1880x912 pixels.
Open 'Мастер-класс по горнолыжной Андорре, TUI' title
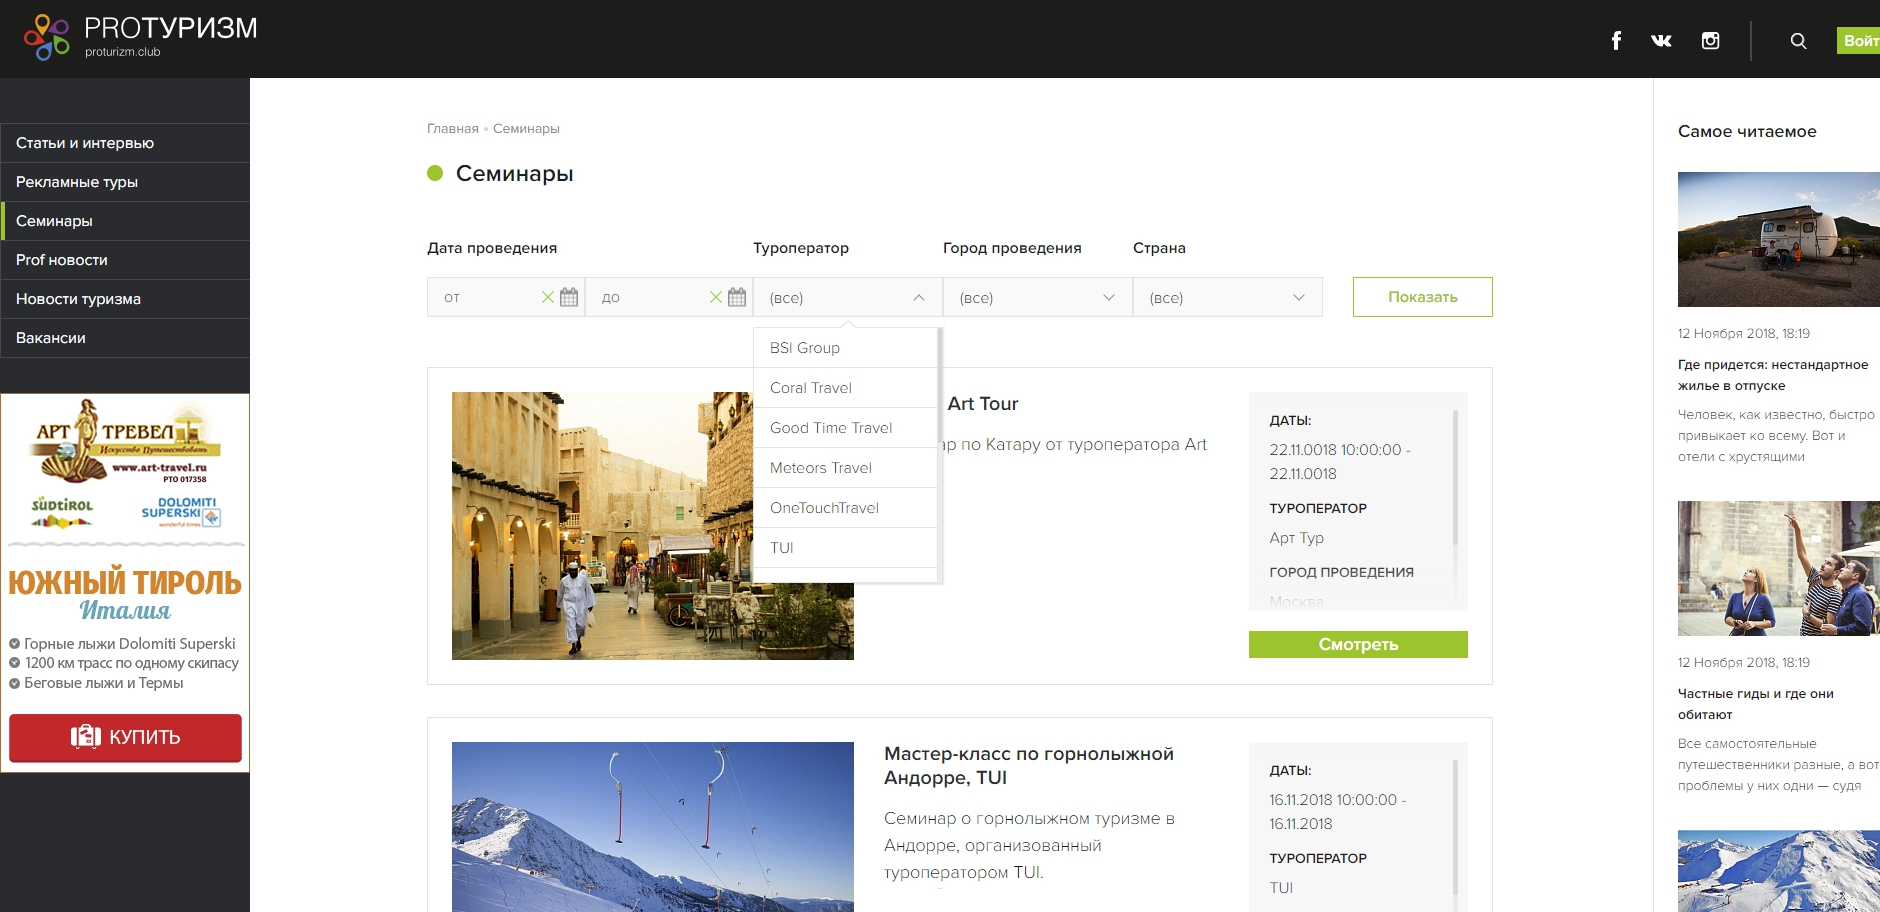point(1029,766)
